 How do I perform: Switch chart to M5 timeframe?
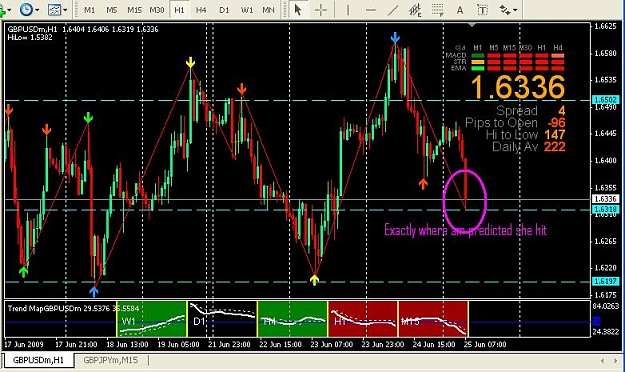pos(112,10)
